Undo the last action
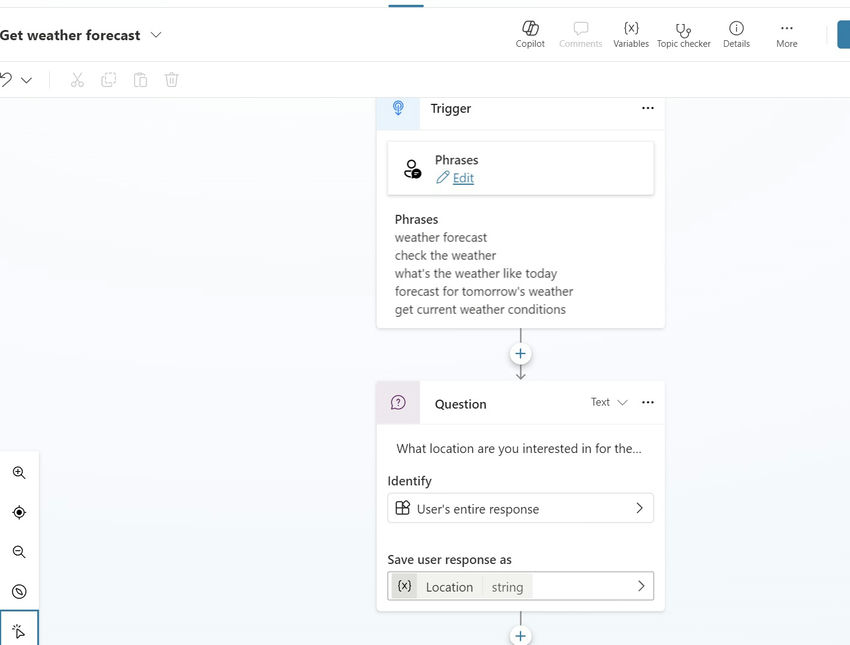Image resolution: width=850 pixels, height=645 pixels. click(7, 80)
